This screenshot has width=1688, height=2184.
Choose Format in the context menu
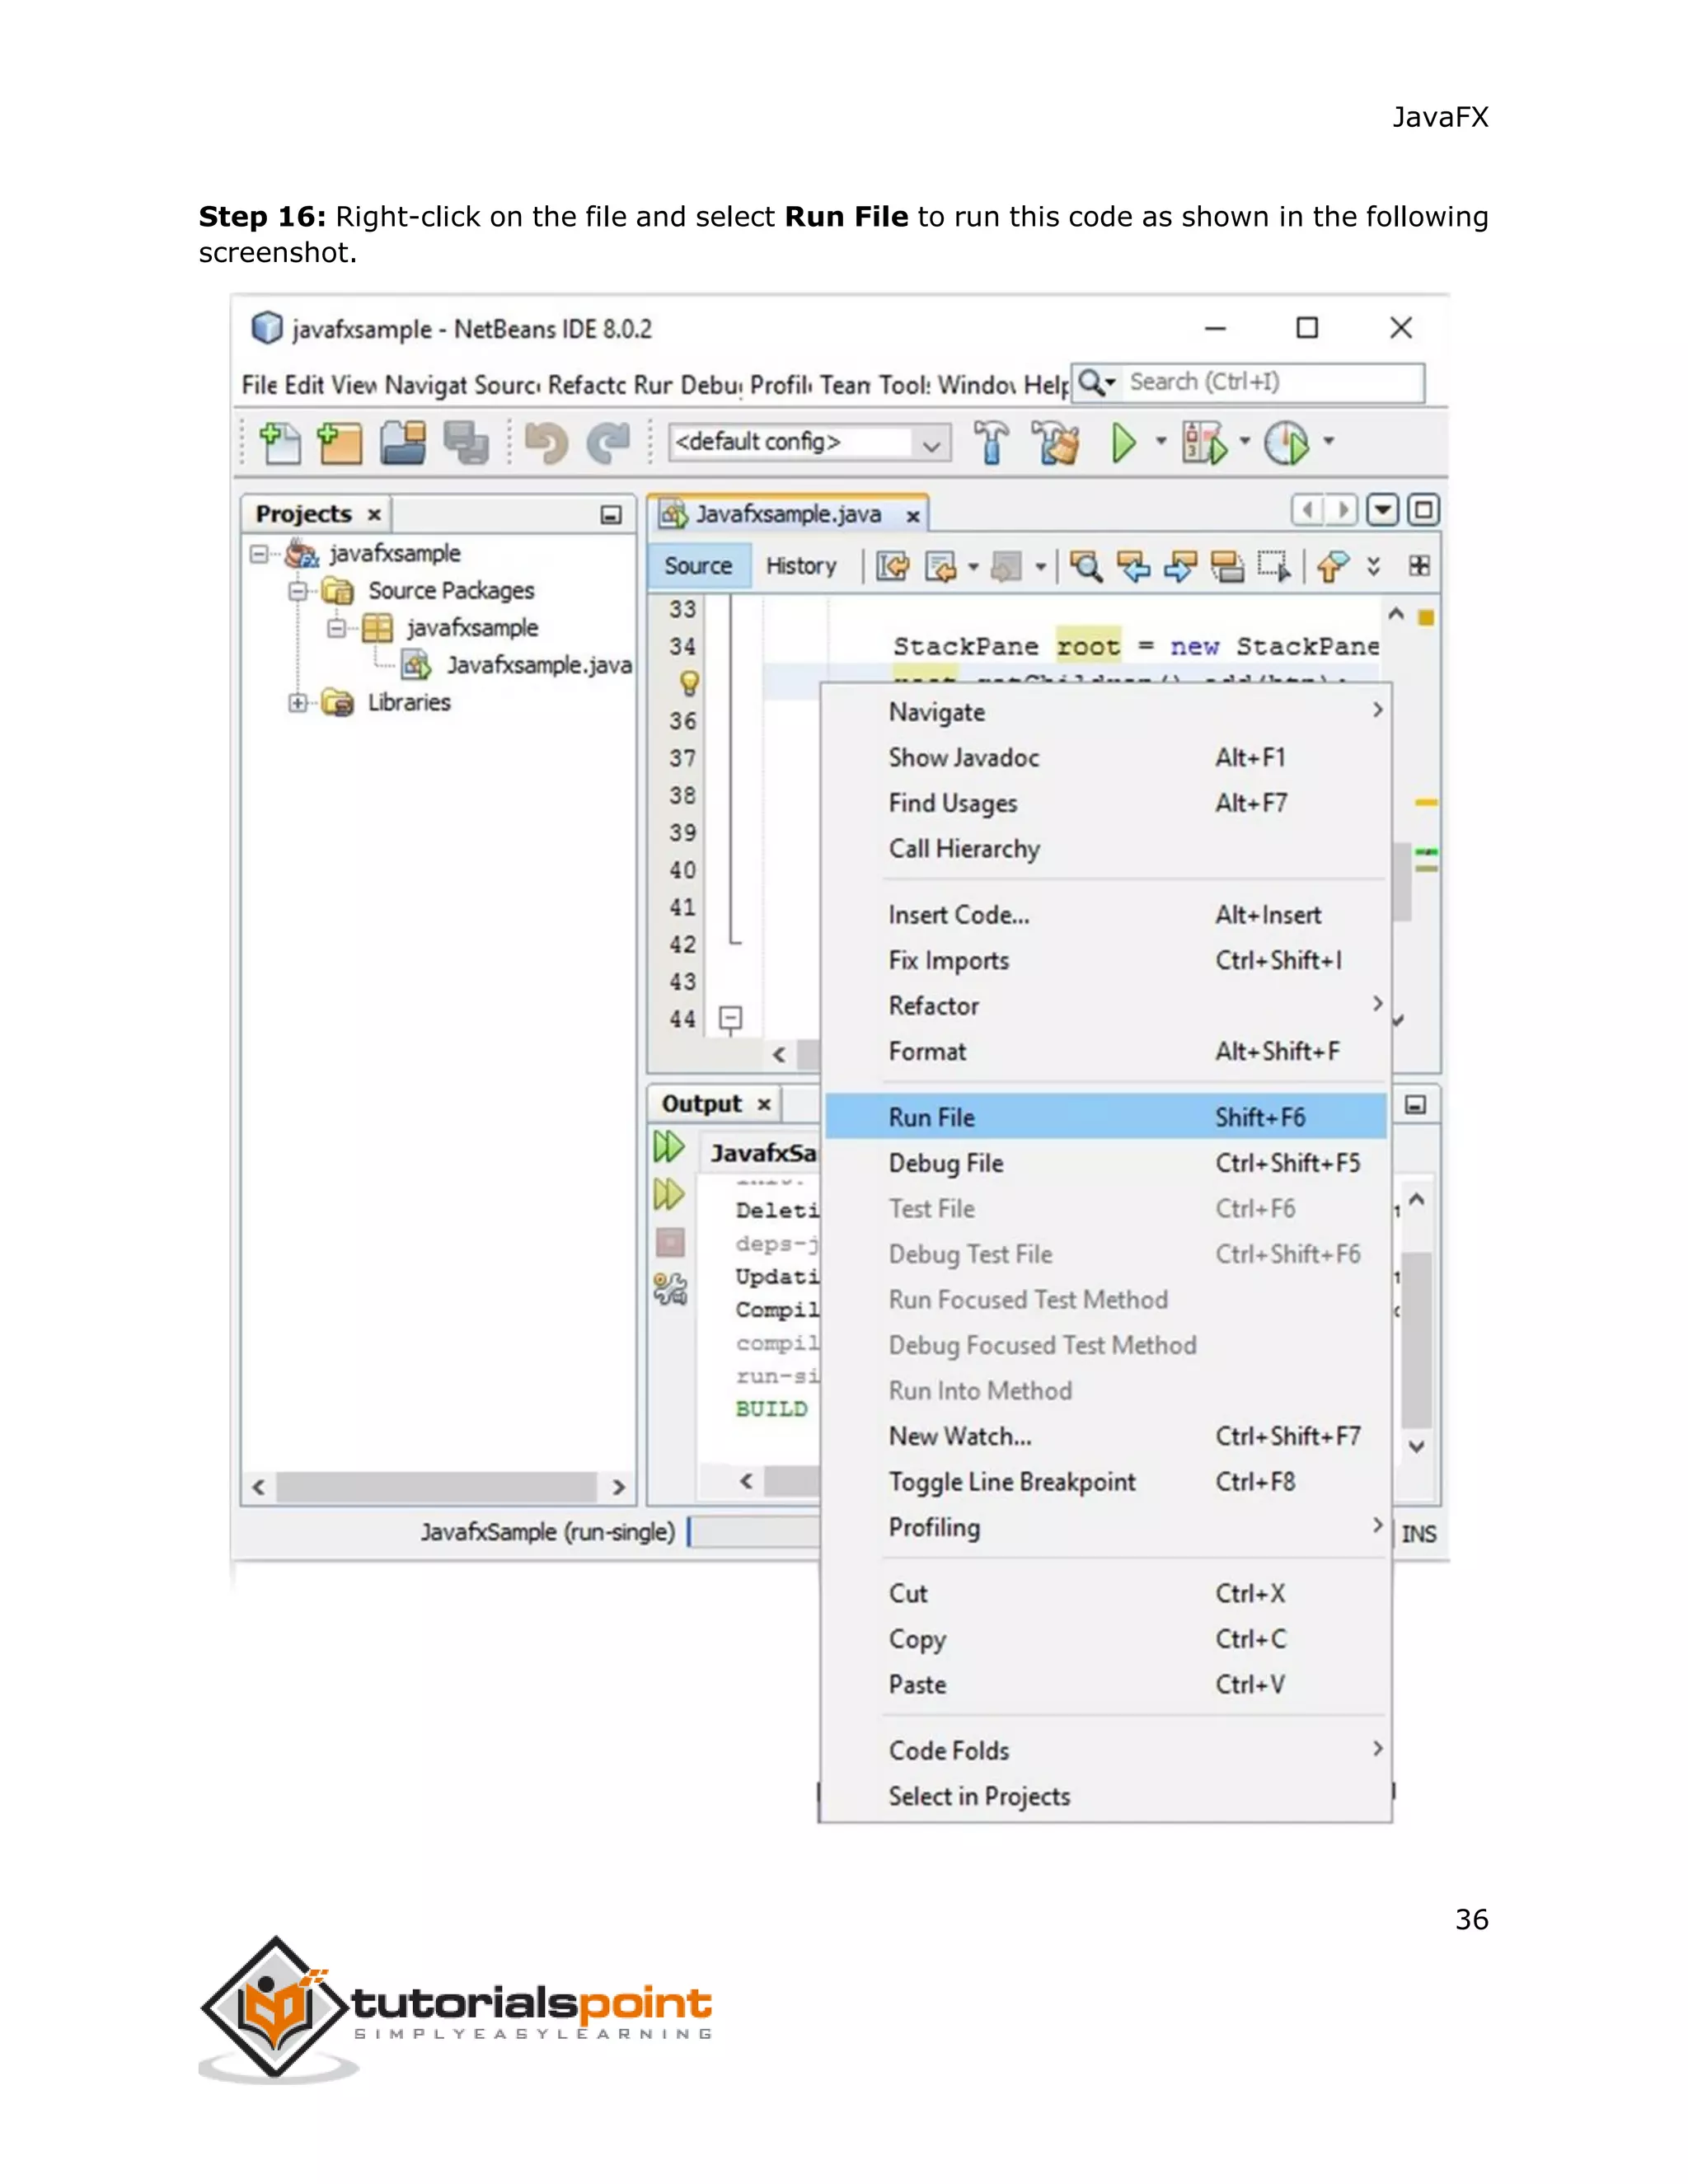point(1106,1051)
